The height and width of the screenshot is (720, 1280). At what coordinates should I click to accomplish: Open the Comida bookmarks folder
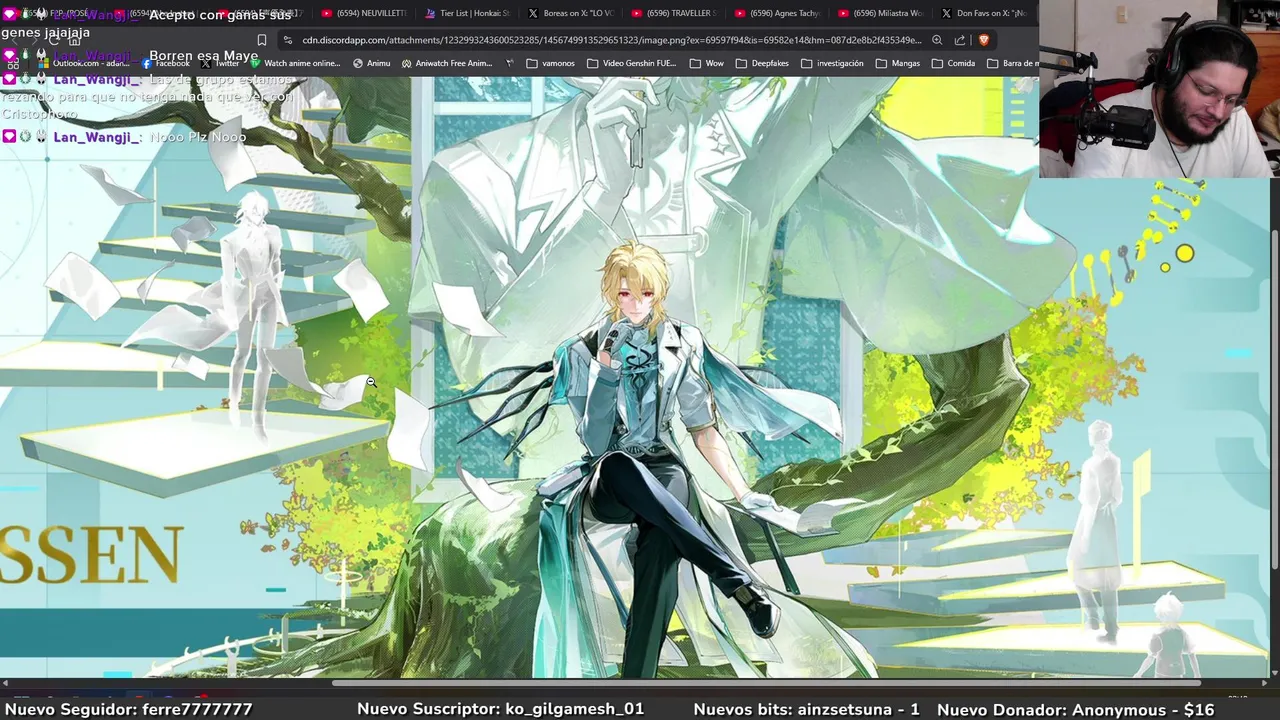pyautogui.click(x=953, y=63)
